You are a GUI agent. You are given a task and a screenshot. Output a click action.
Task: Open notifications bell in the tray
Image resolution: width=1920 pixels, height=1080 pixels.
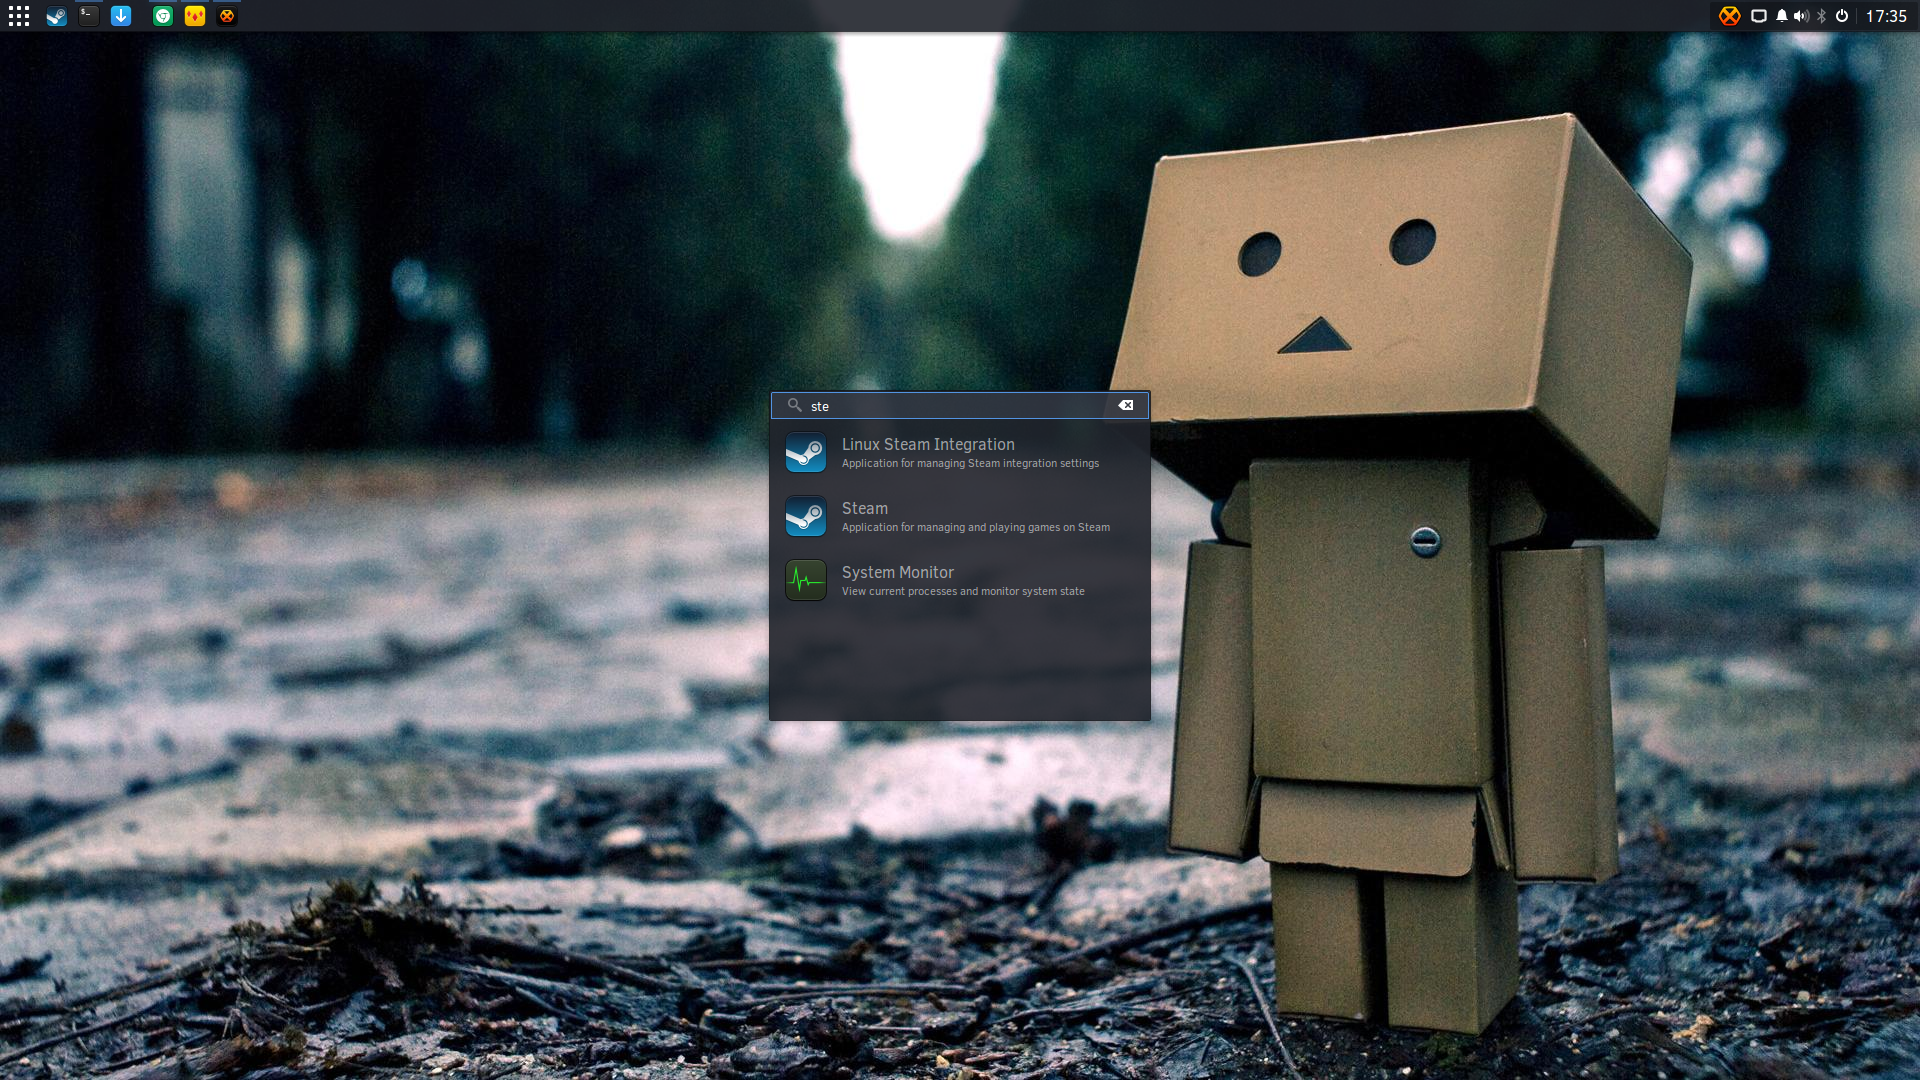pos(1782,16)
